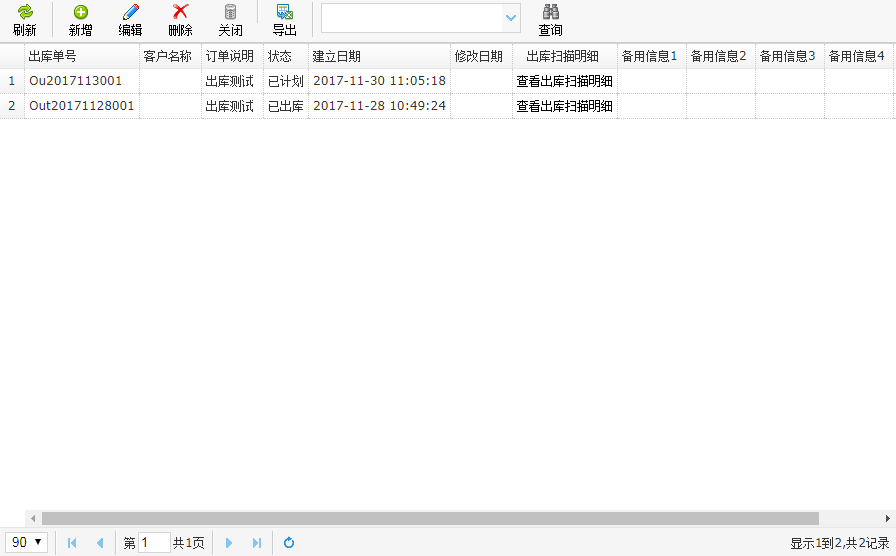This screenshot has height=556, width=896.
Task: Click scrollbar right arrow
Action: pos(887,518)
